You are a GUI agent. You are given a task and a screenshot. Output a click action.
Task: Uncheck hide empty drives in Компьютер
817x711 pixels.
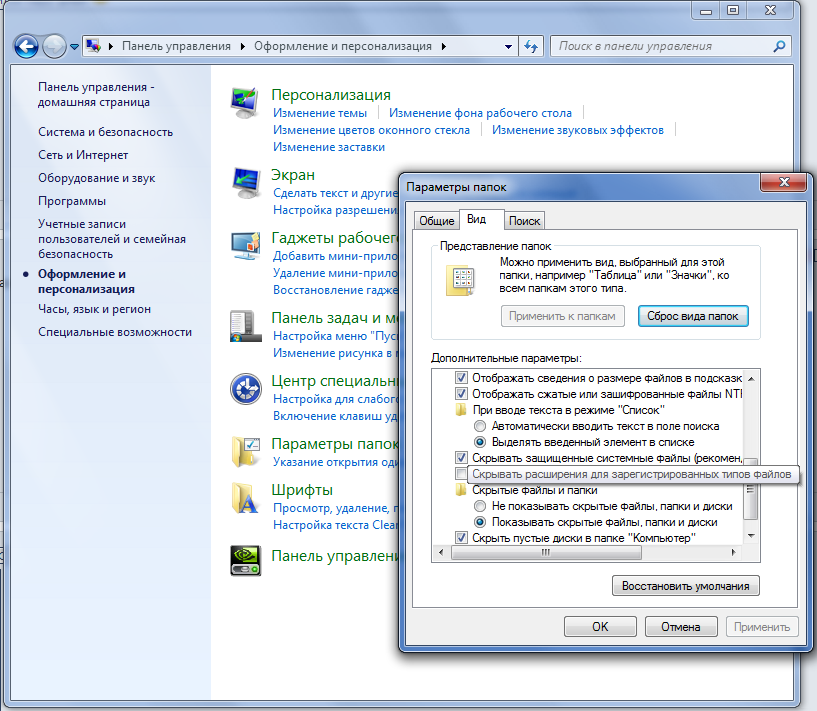pyautogui.click(x=461, y=538)
